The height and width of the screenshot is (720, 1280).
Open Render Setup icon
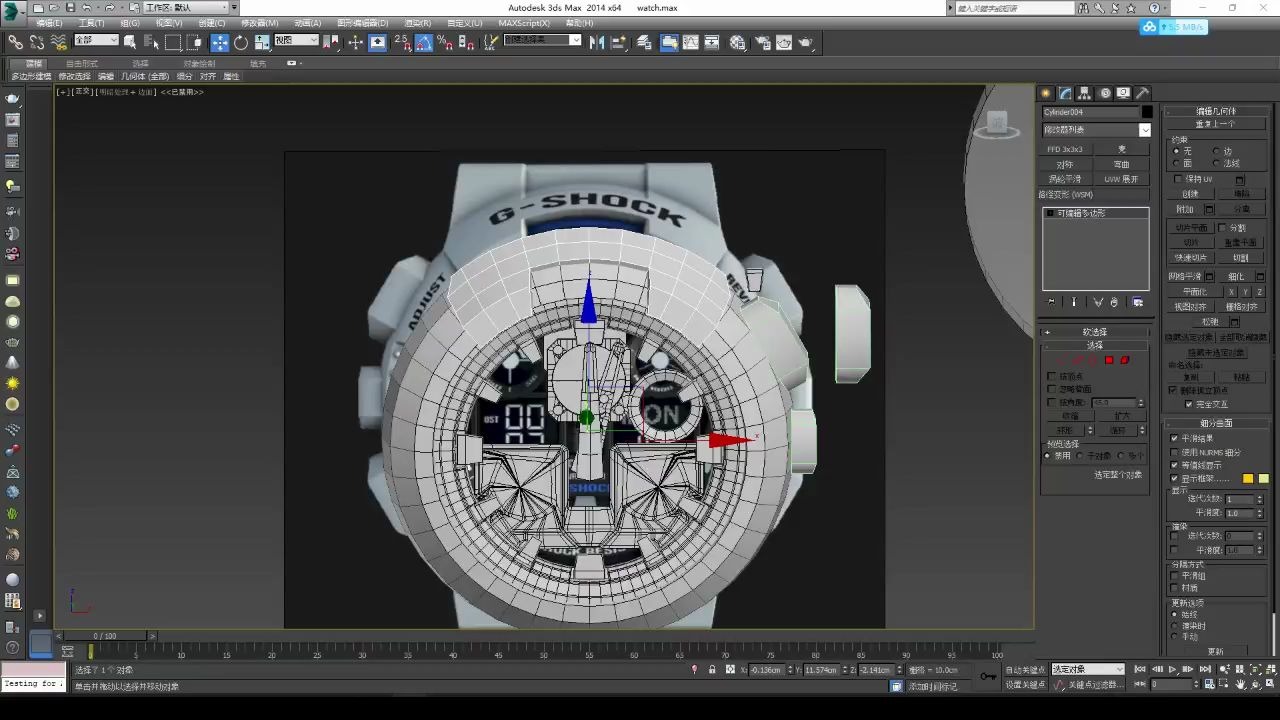click(762, 42)
